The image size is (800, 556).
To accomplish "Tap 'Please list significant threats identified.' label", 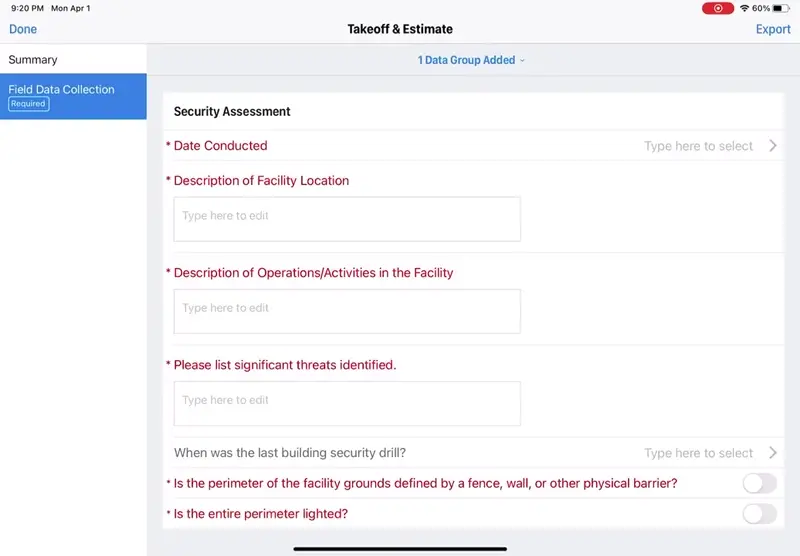I will [x=285, y=365].
